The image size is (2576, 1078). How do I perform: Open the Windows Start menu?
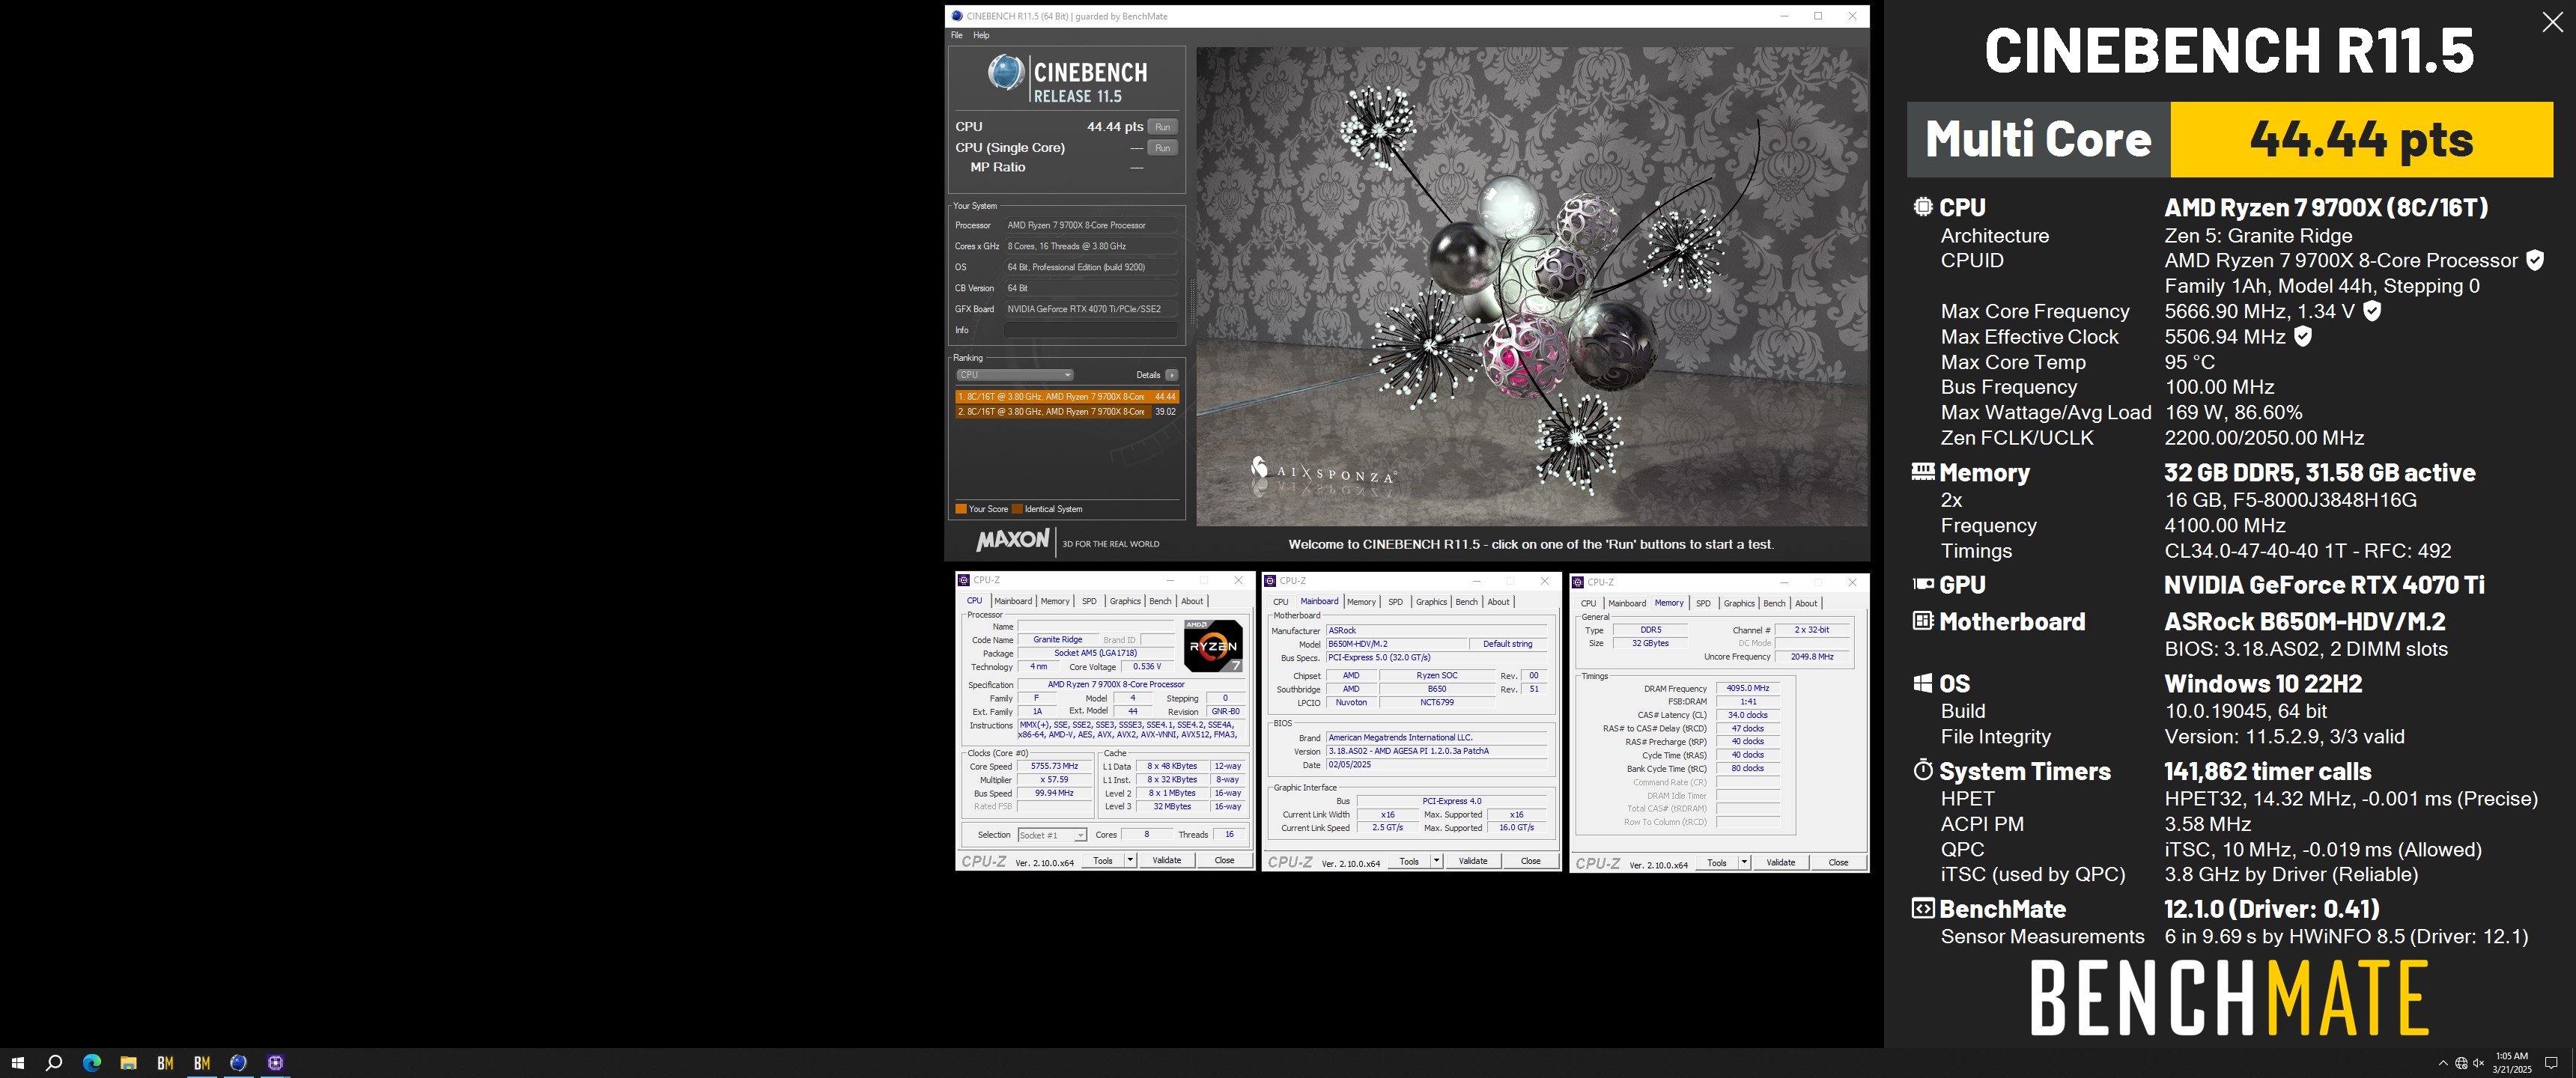coord(17,1063)
